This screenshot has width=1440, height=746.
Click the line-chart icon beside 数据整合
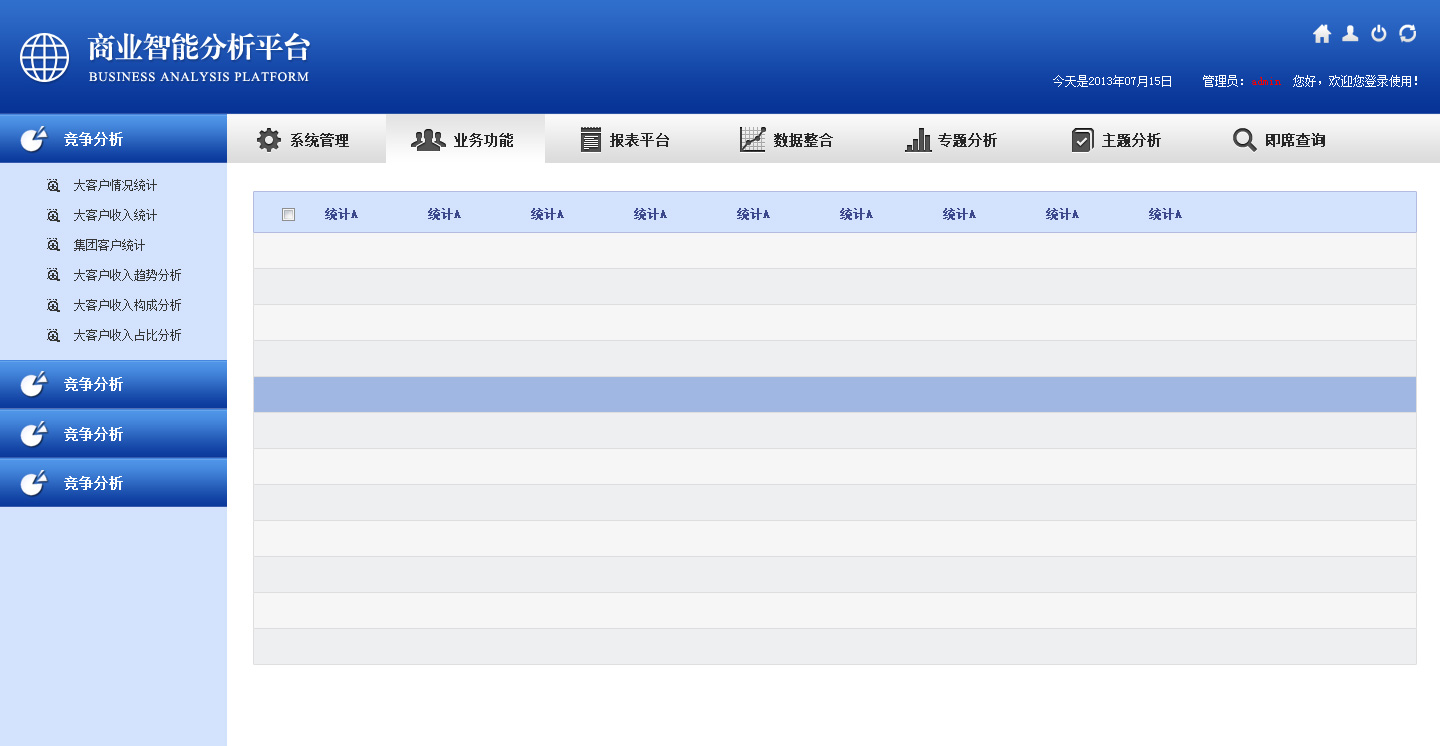[x=752, y=140]
